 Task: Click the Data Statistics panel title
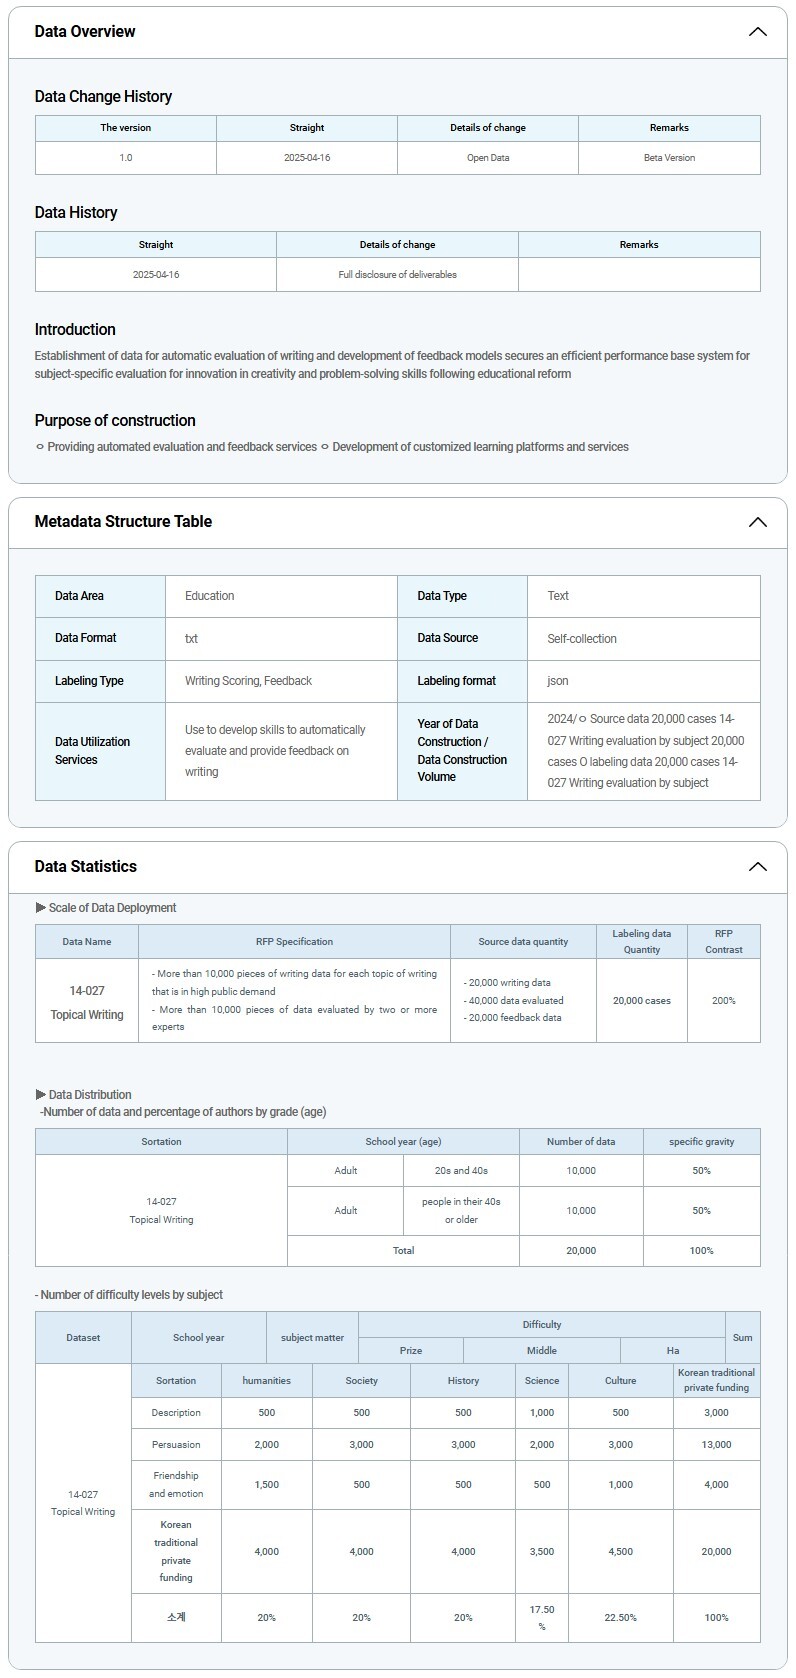tap(85, 867)
